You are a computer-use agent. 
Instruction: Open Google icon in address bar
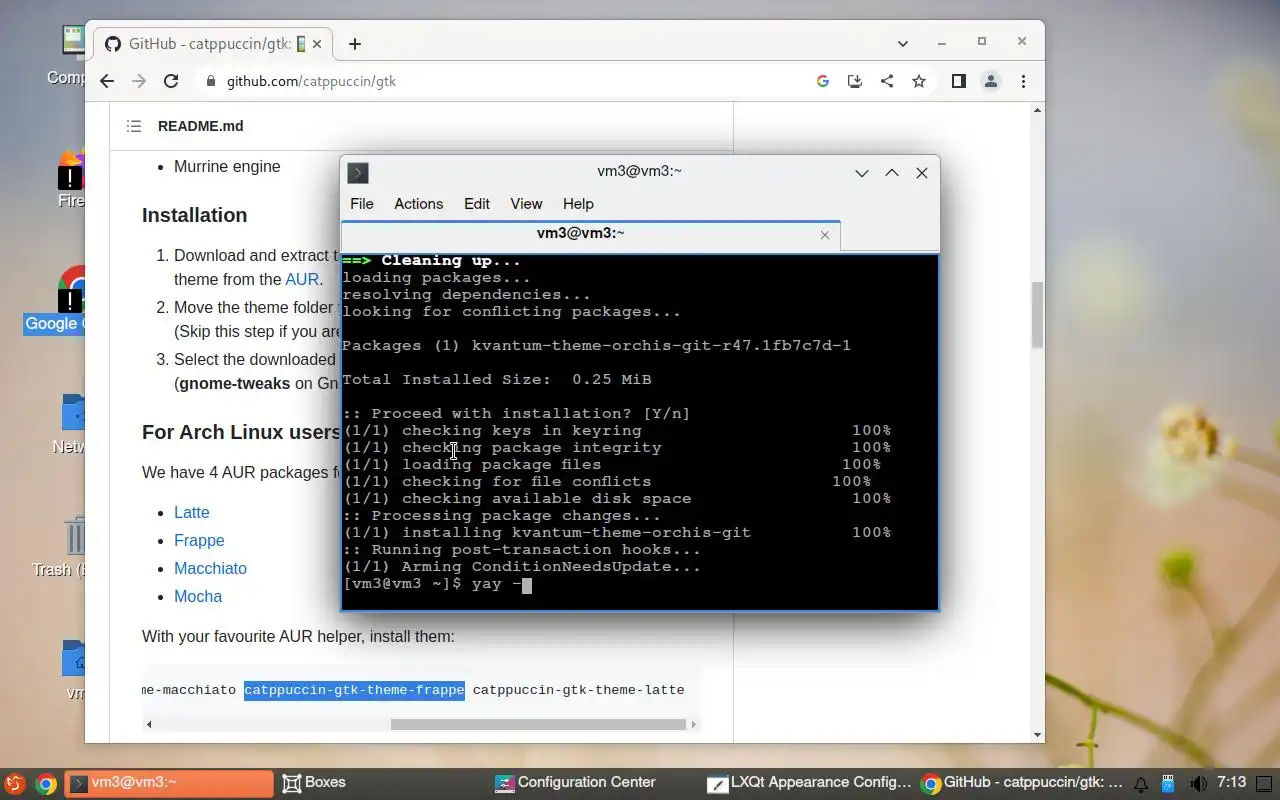(x=823, y=81)
